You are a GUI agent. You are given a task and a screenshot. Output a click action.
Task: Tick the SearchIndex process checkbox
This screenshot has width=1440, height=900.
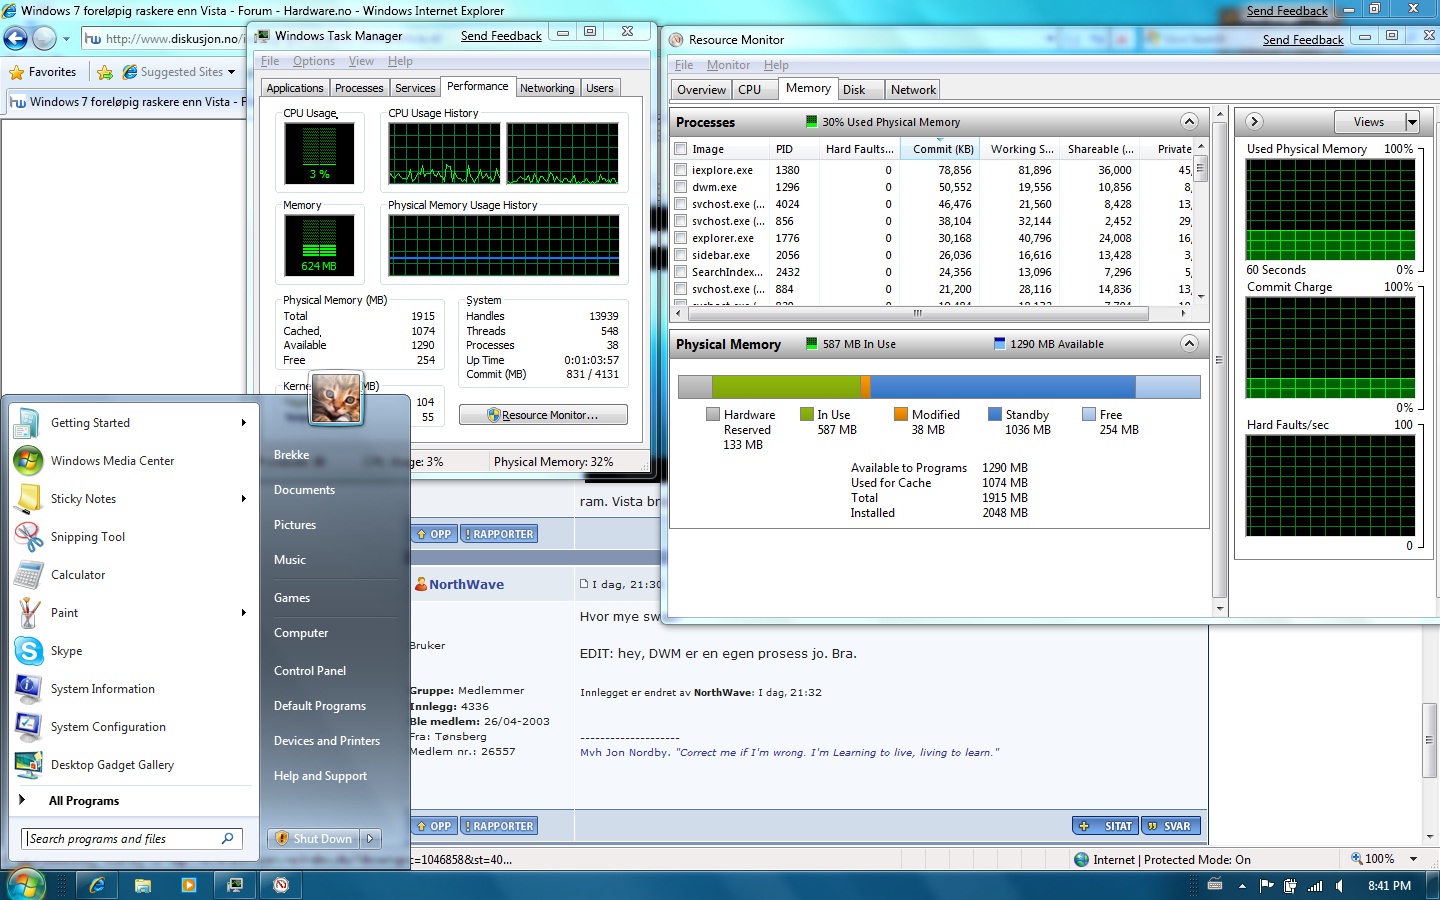coord(681,272)
